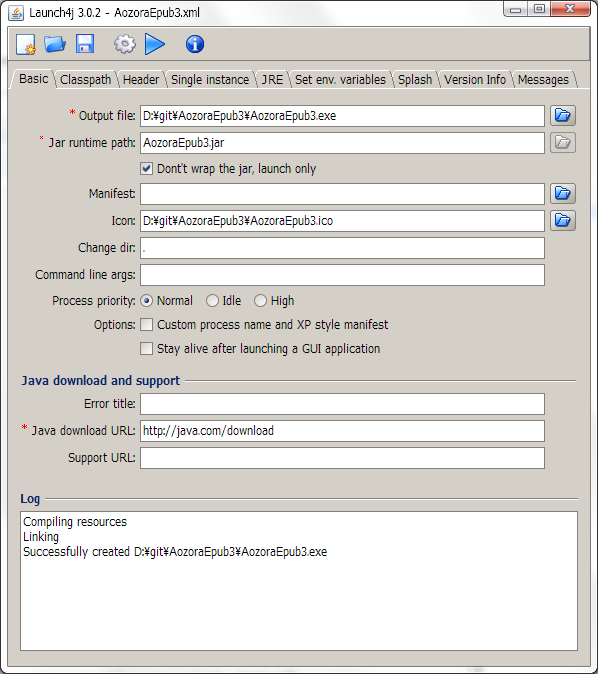Click the Error title field
598x674 pixels.
pos(342,404)
